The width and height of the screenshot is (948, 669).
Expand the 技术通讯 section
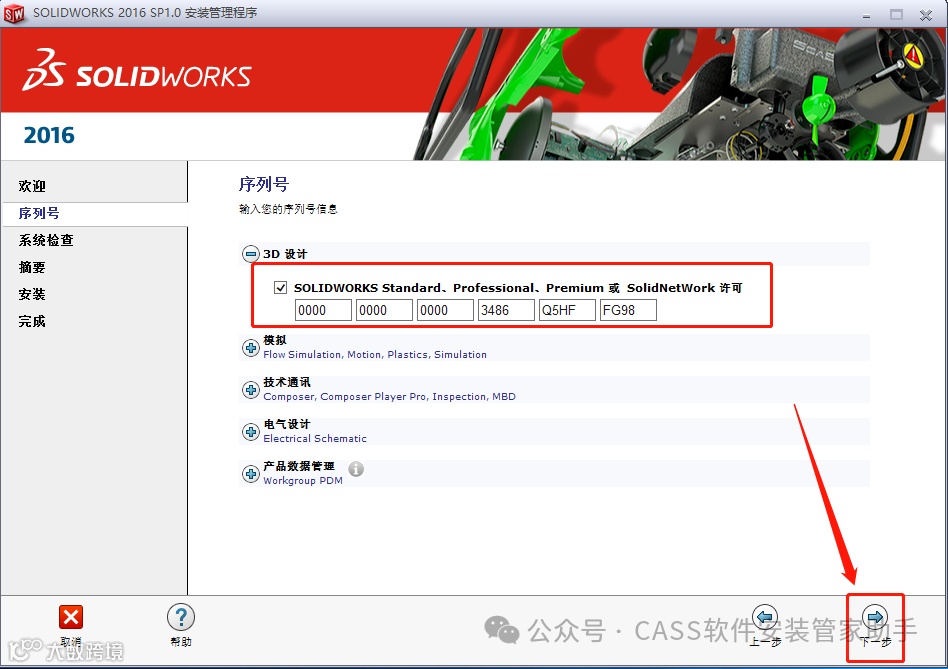click(250, 390)
